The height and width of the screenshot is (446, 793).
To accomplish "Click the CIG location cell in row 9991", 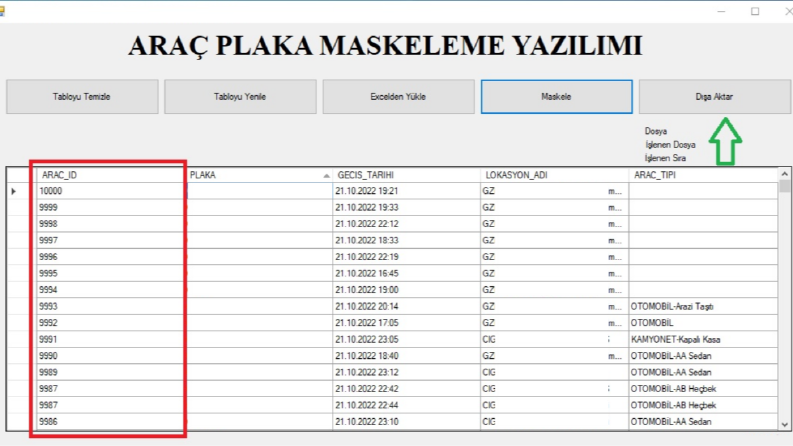I will (x=554, y=339).
